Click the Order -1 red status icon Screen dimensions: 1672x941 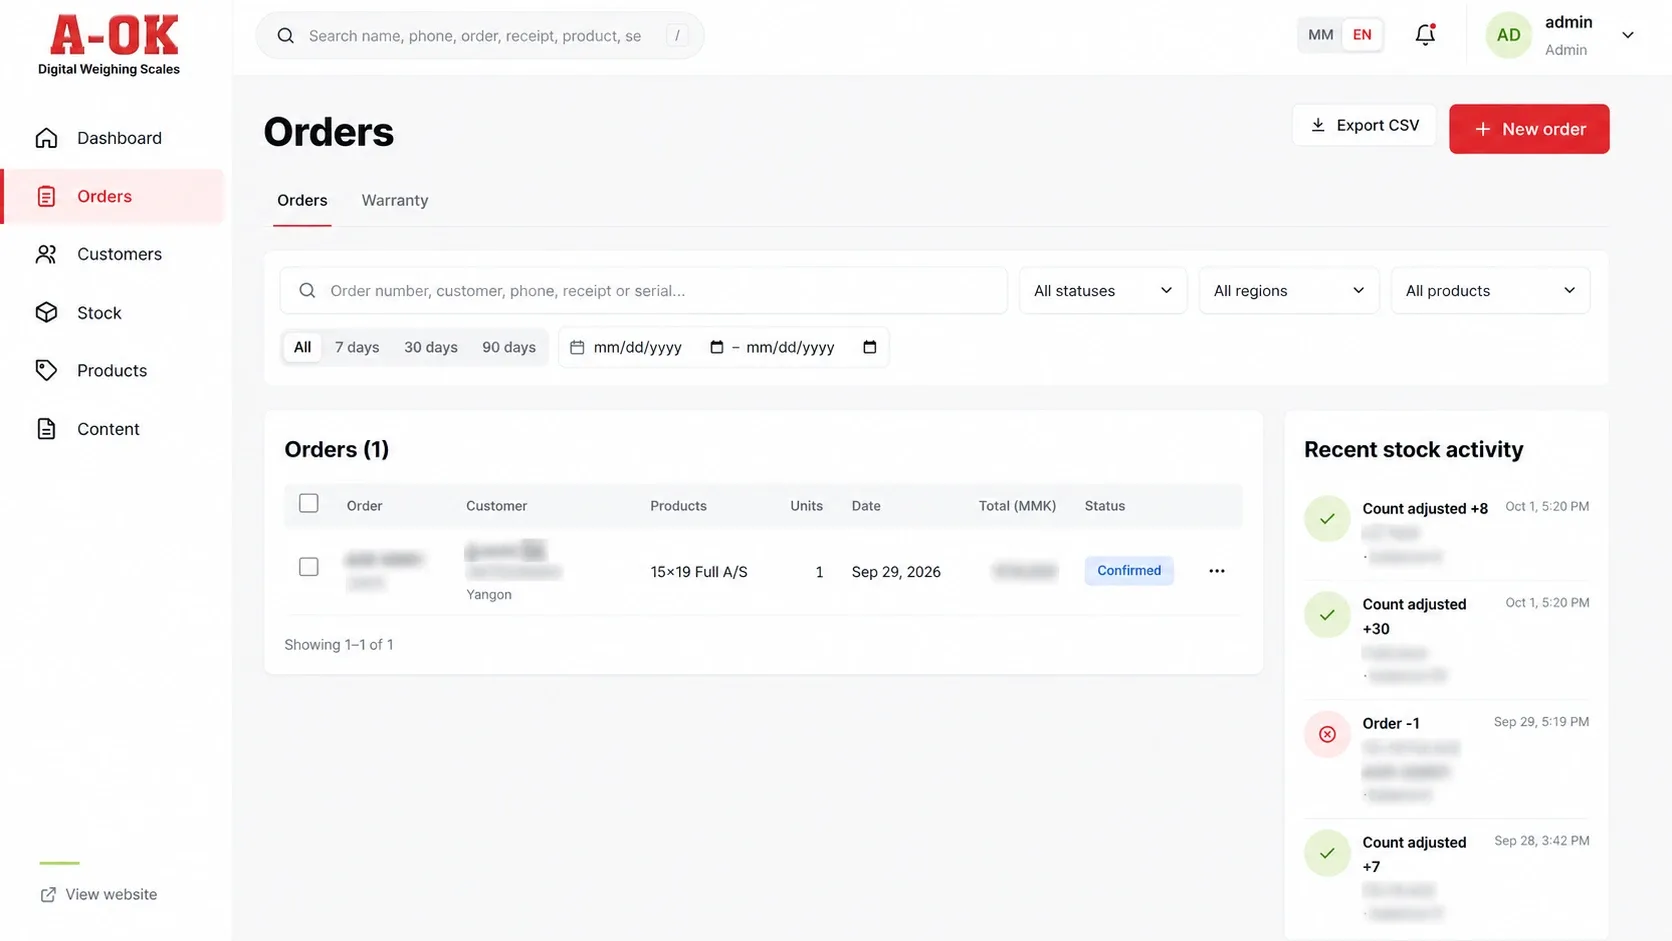click(x=1327, y=734)
